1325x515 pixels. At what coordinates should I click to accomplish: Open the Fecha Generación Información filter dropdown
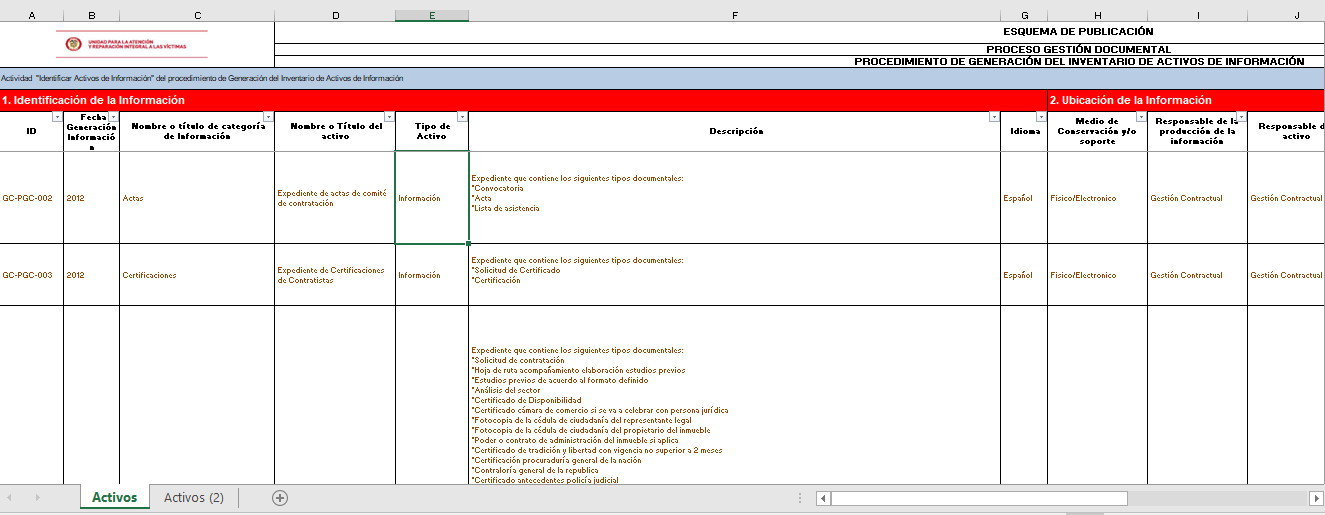(112, 117)
